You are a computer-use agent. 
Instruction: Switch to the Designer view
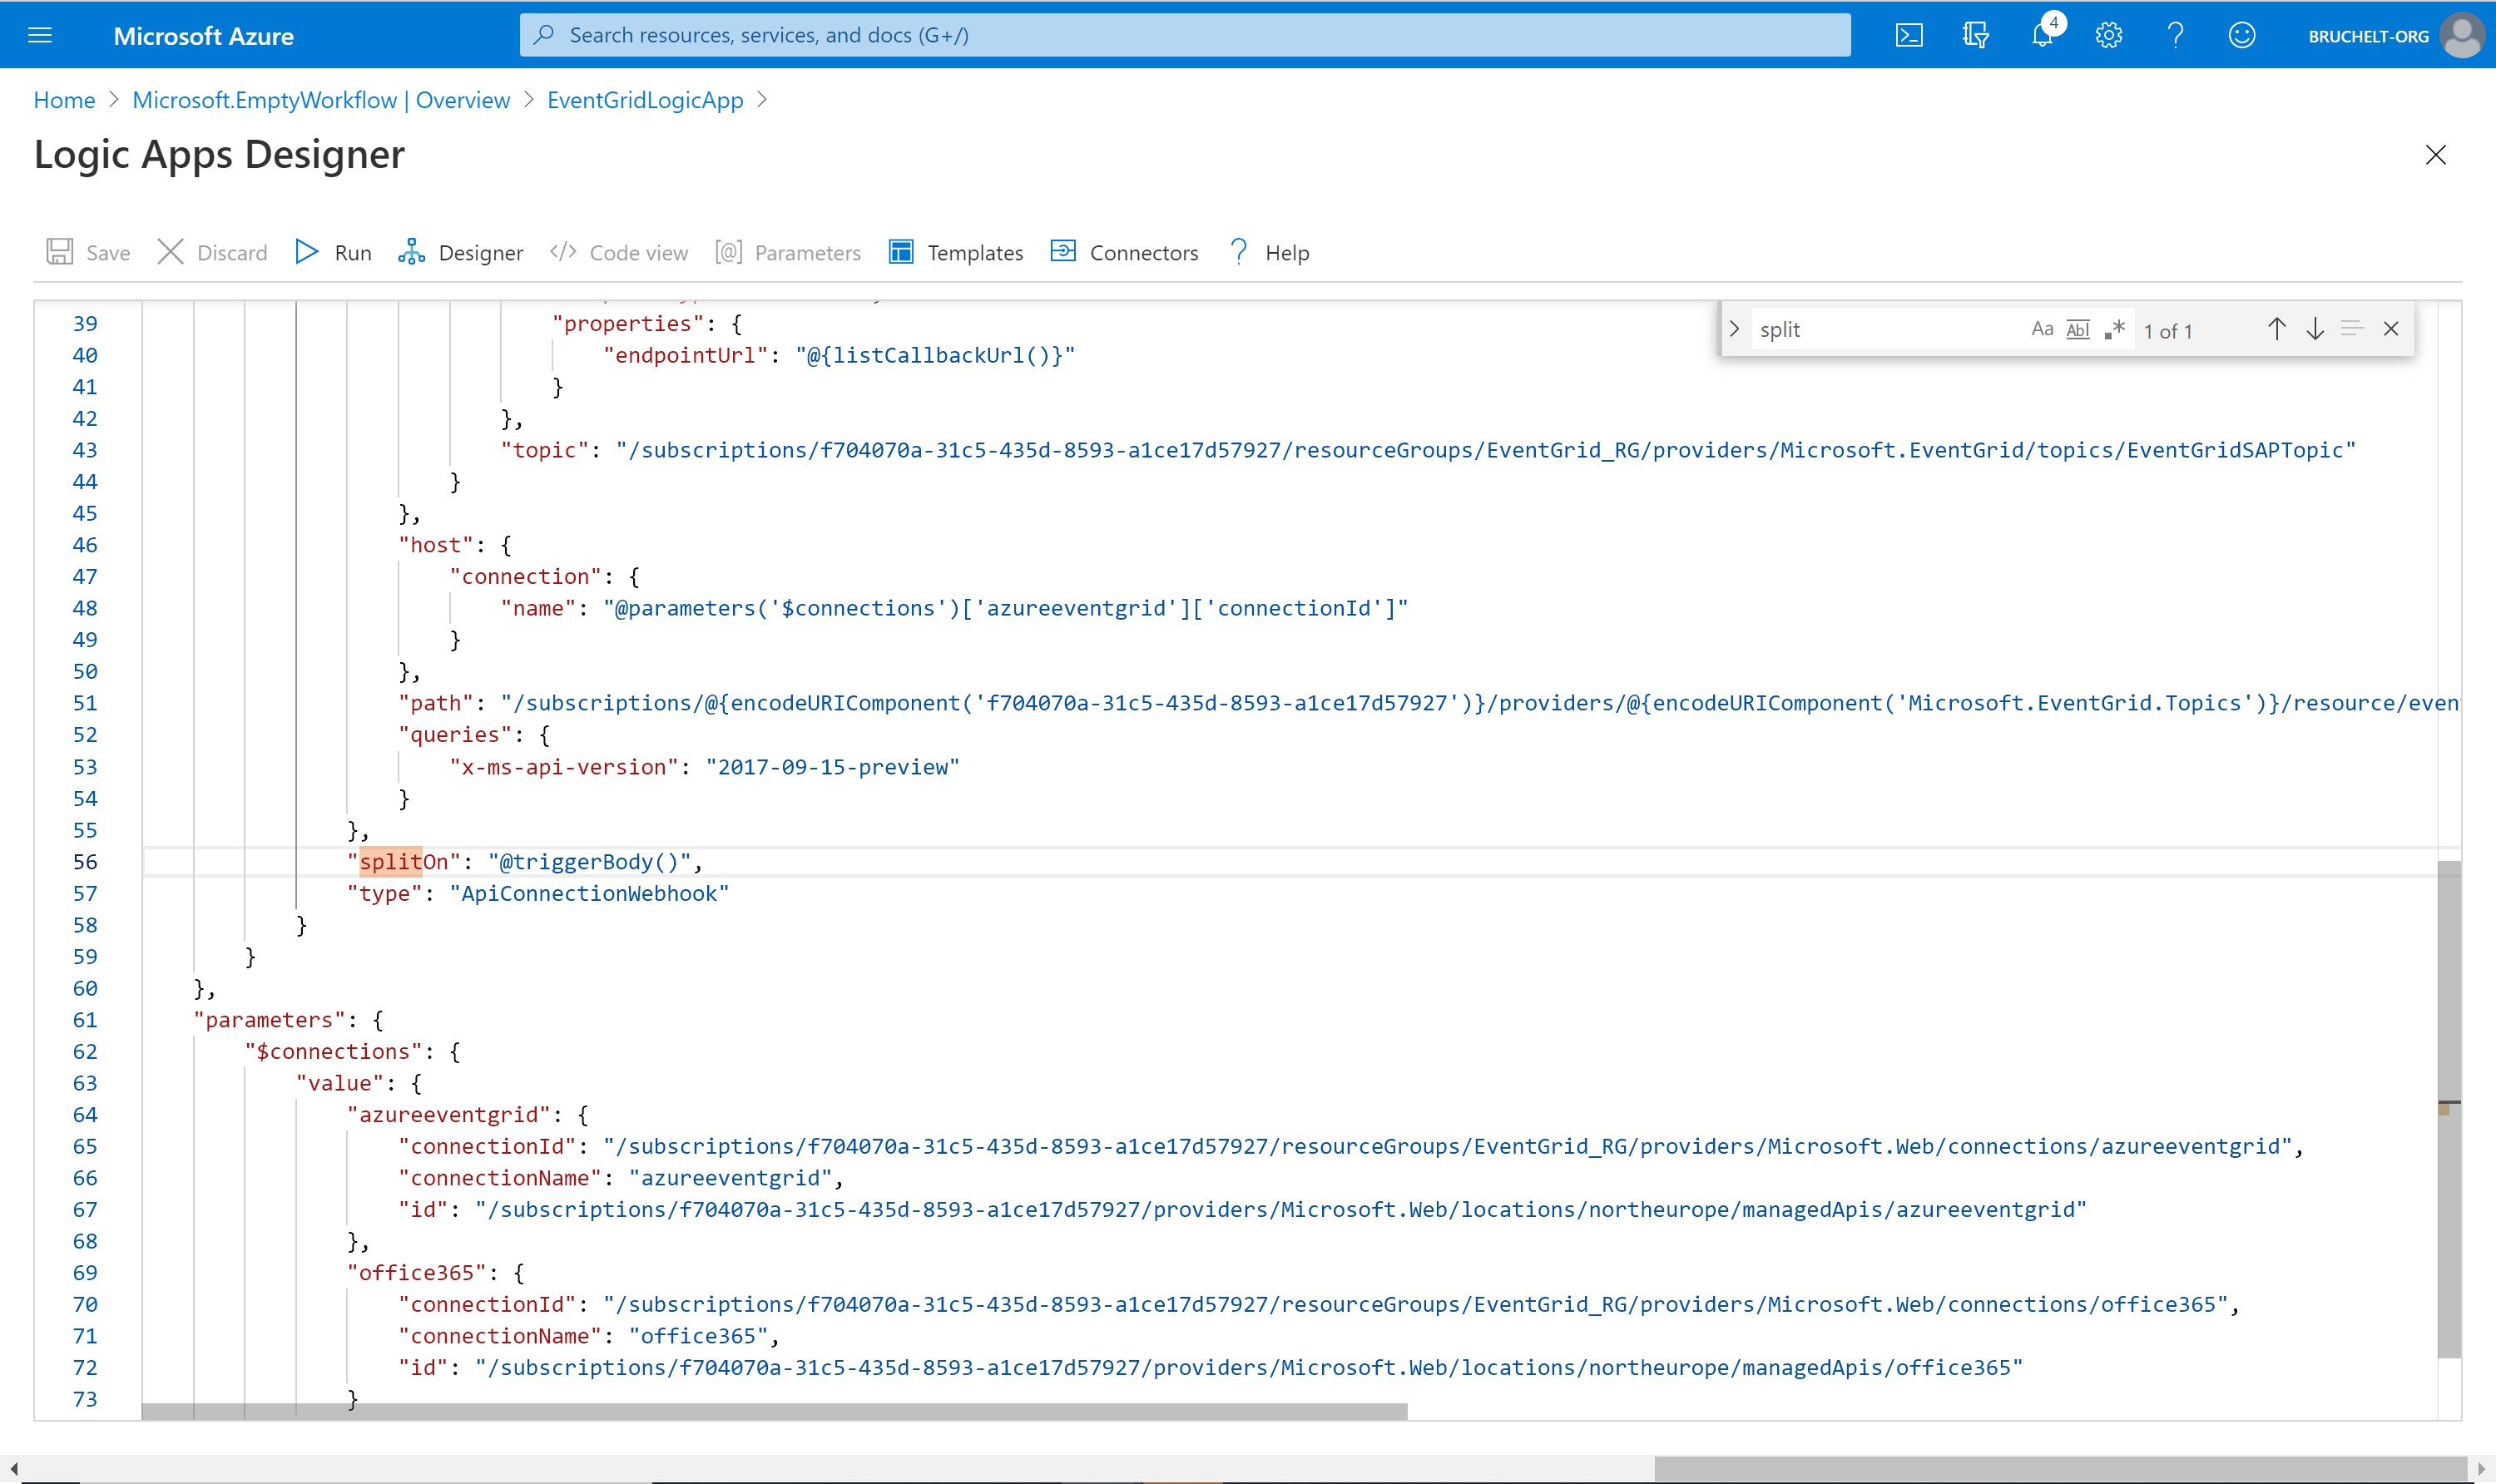460,253
